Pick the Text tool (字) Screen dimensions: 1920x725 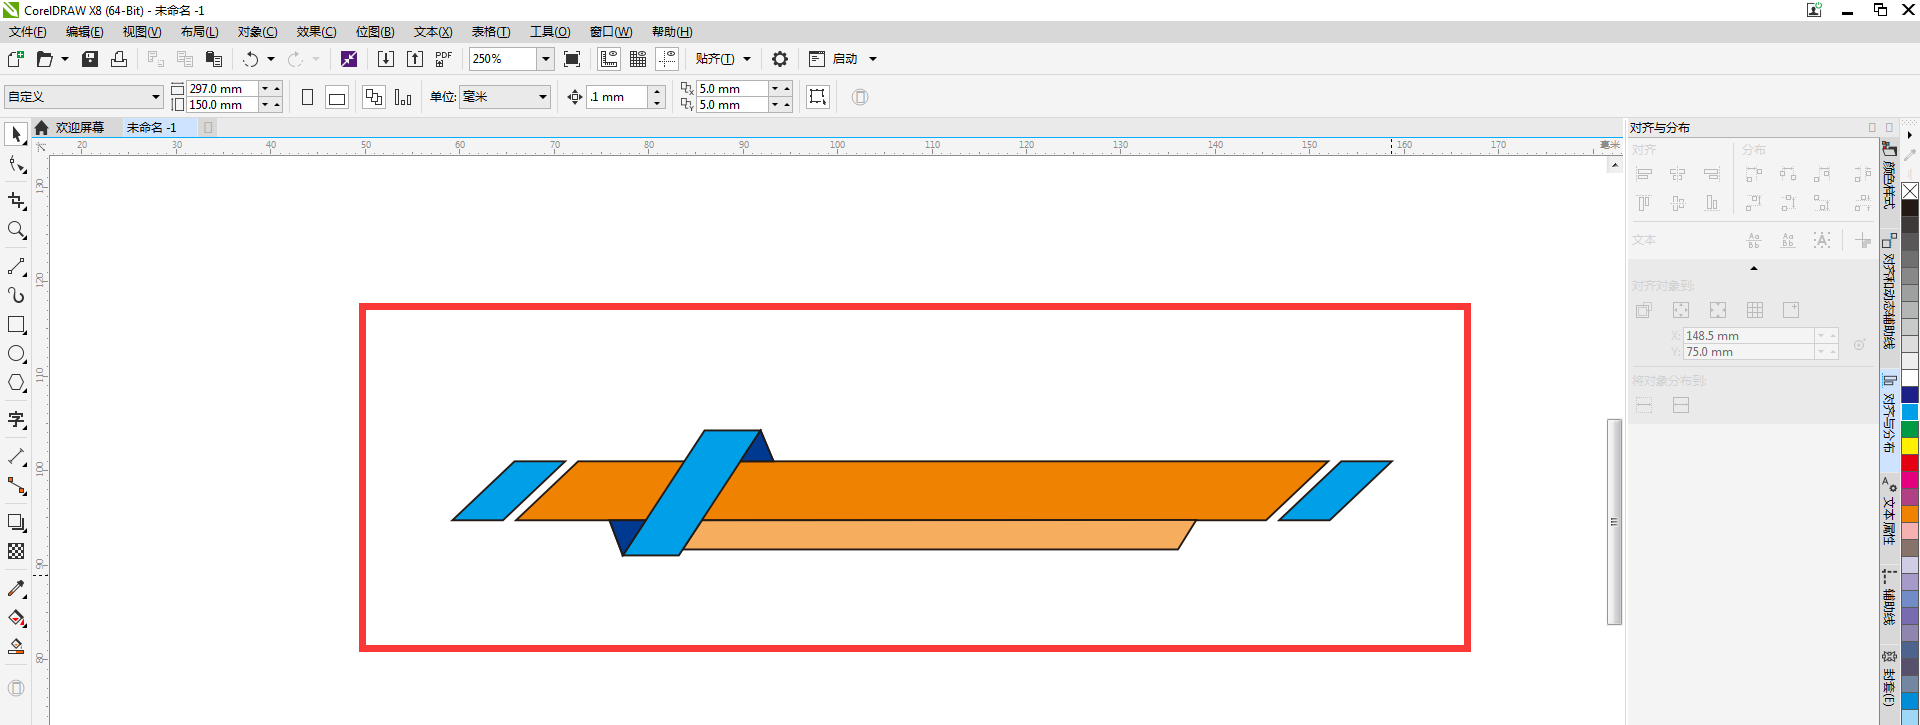pyautogui.click(x=16, y=420)
